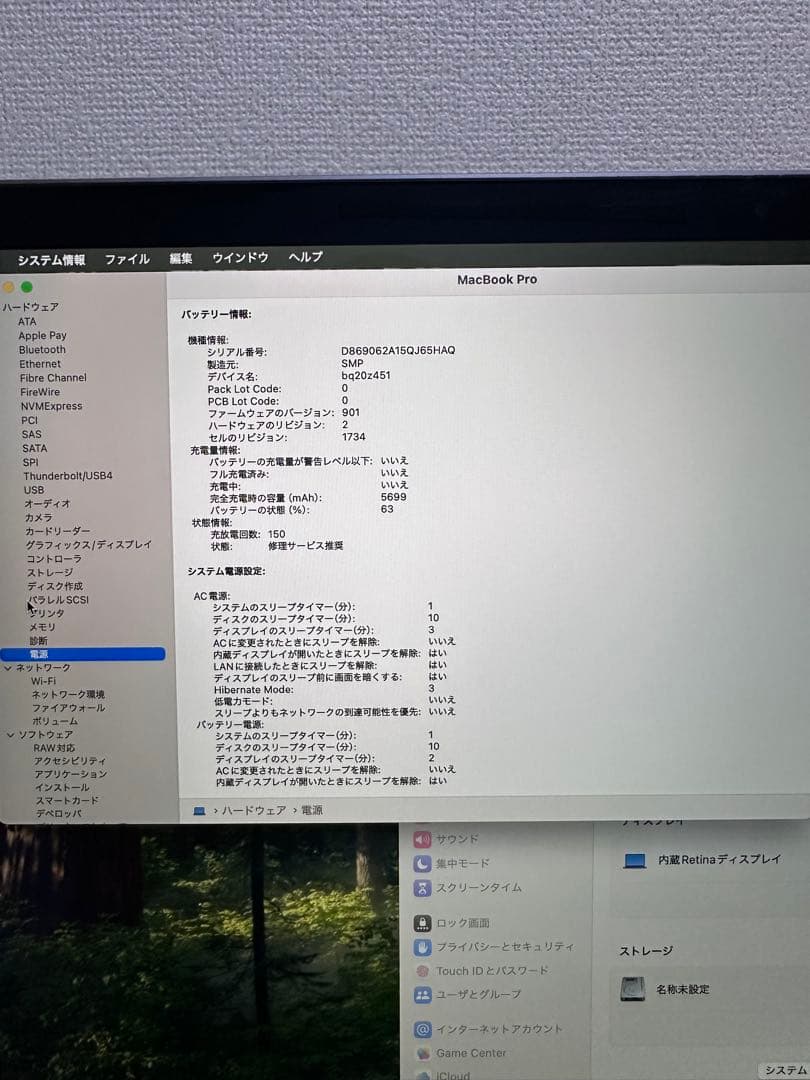Open the ウインドウ menu
The width and height of the screenshot is (810, 1080).
pos(239,258)
